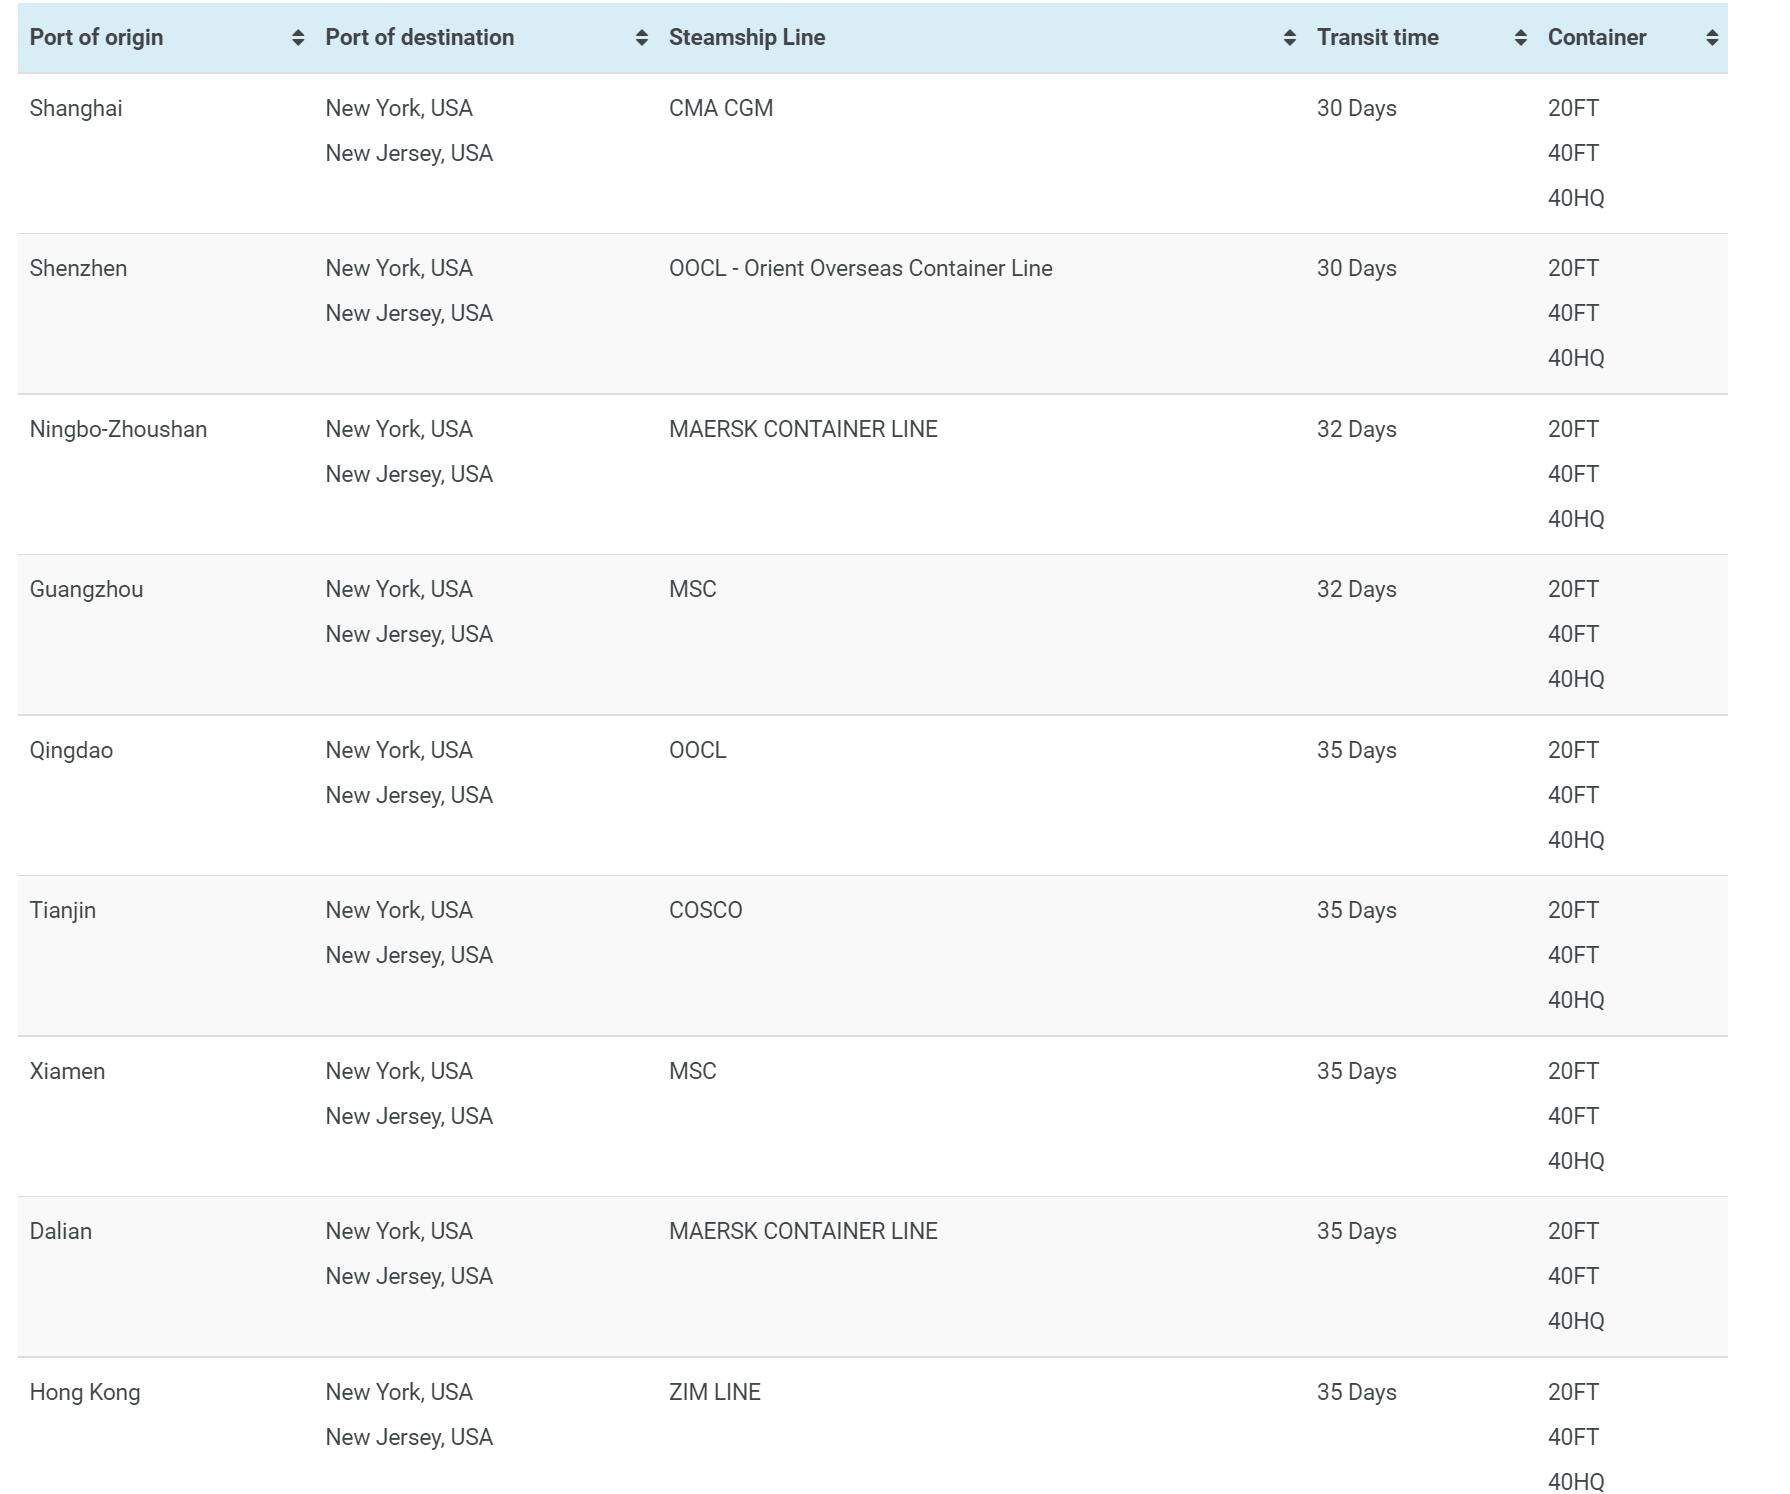Viewport: 1790px width, 1494px height.
Task: Select the 'Steamship Line' column header text
Action: pos(747,38)
